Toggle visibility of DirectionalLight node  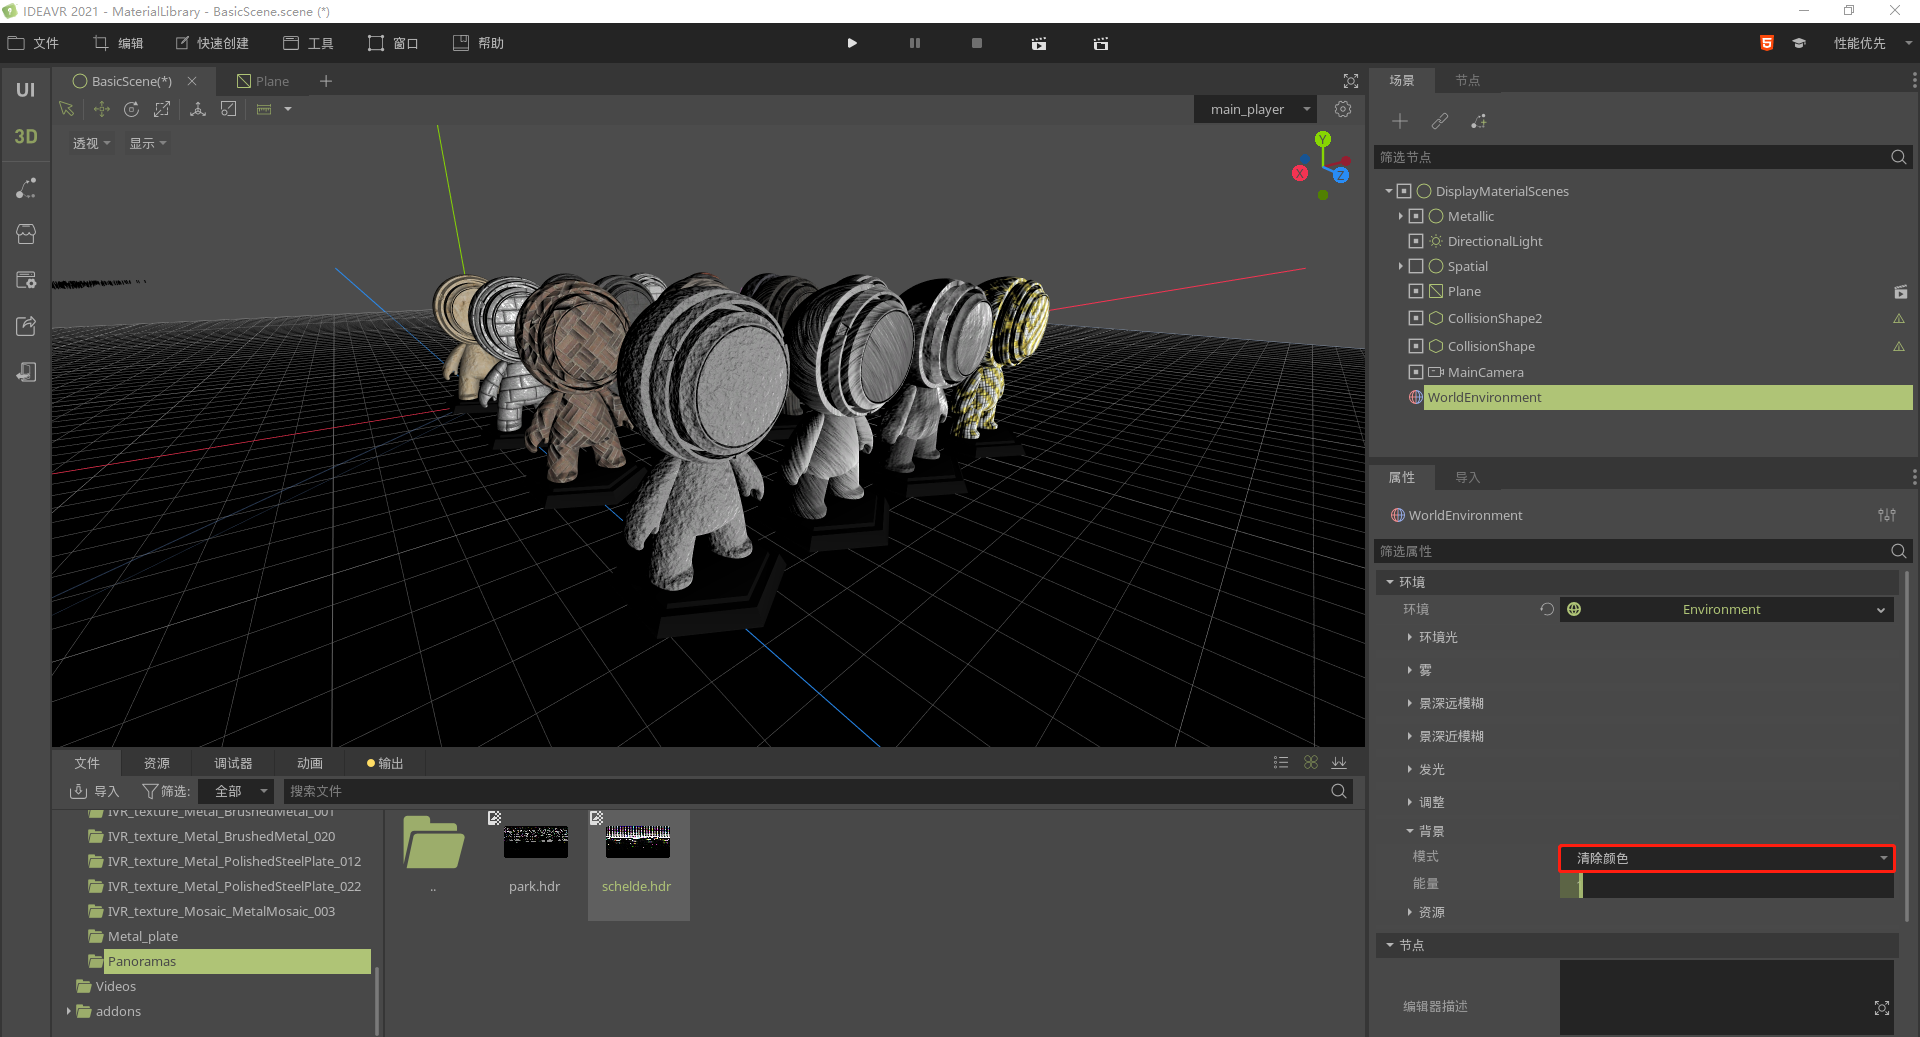(x=1416, y=241)
